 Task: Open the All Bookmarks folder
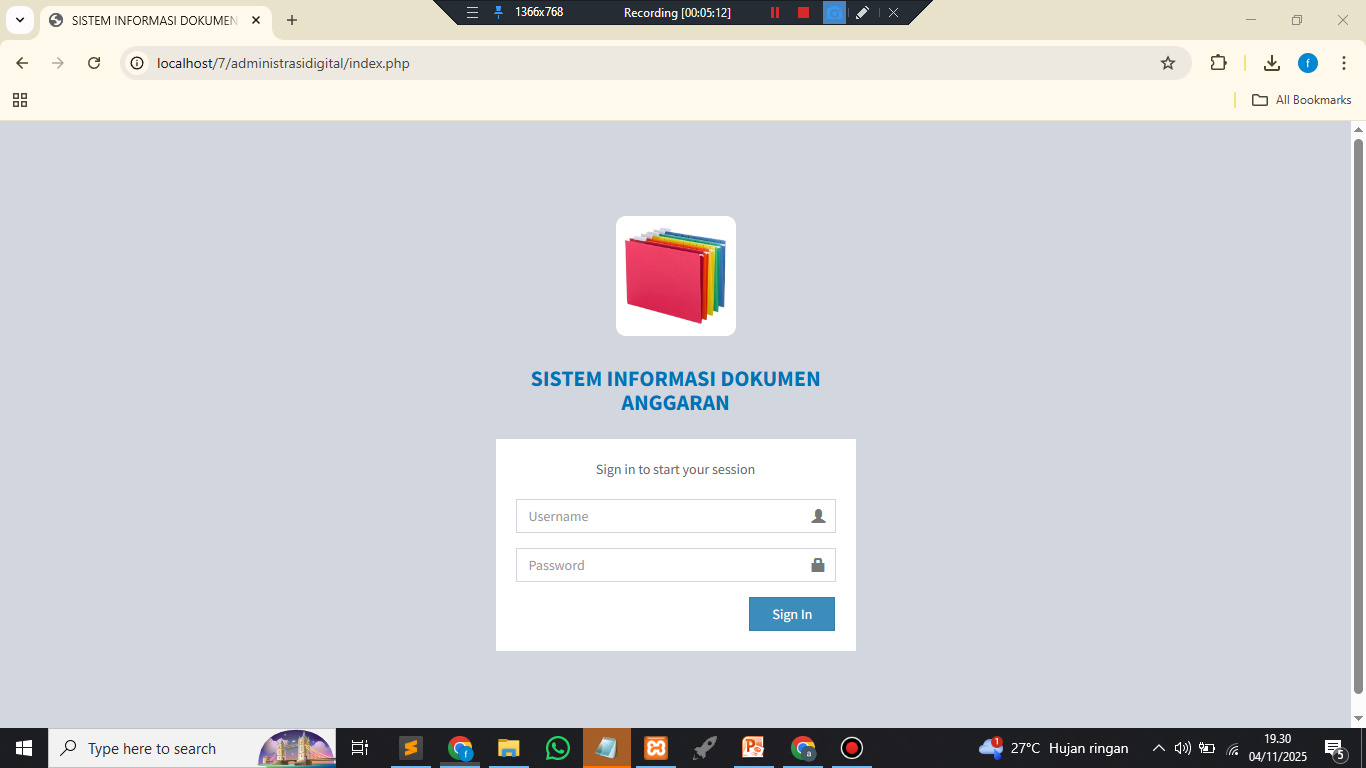click(x=1302, y=100)
